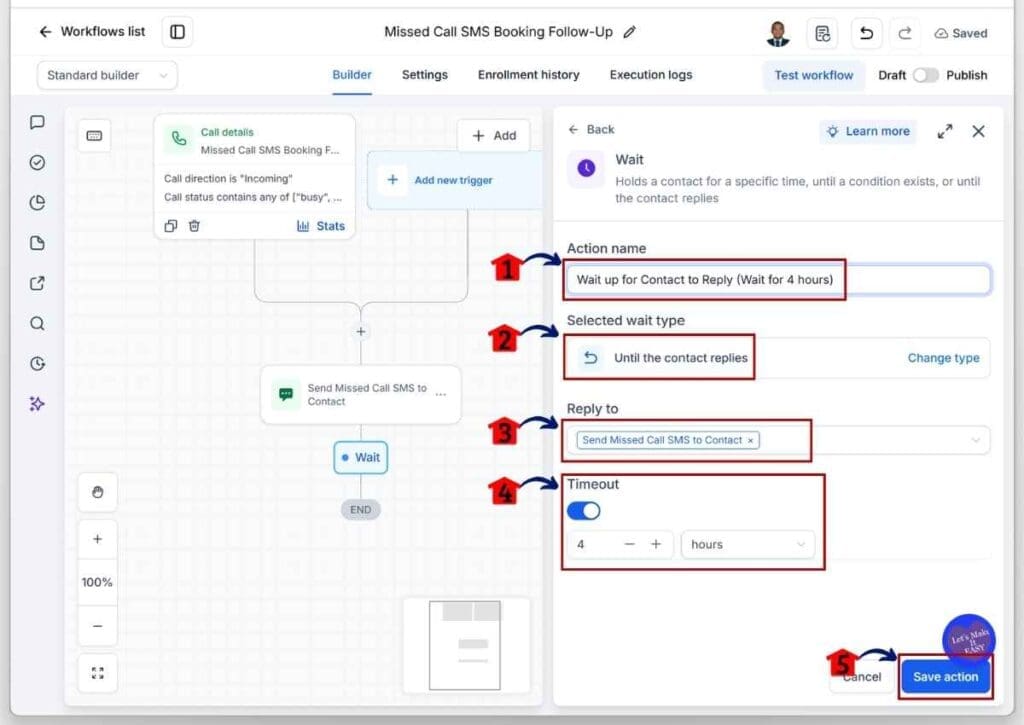Expand the Wait panel to fullscreen
The image size is (1024, 725).
pos(944,131)
